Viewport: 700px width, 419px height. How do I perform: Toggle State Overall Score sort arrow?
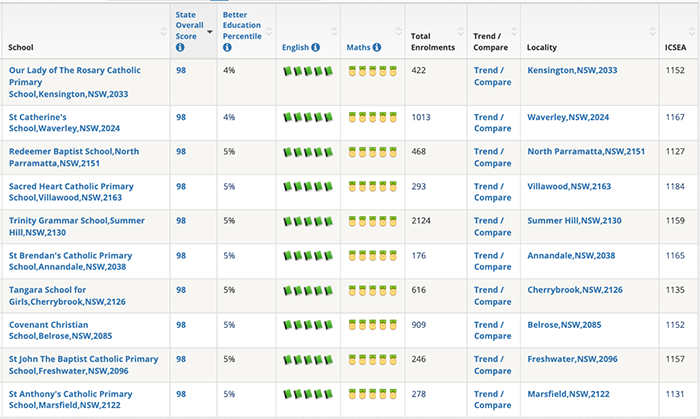coord(210,32)
